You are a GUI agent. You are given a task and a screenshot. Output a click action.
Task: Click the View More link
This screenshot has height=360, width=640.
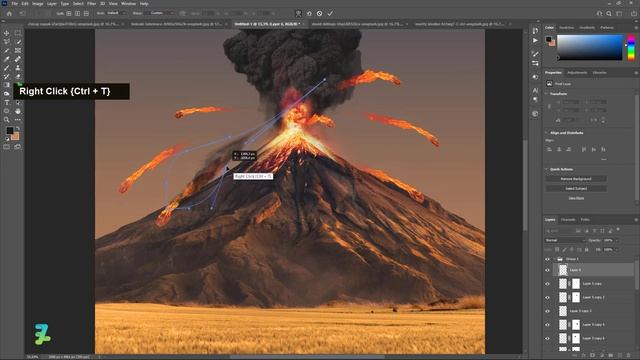click(576, 198)
